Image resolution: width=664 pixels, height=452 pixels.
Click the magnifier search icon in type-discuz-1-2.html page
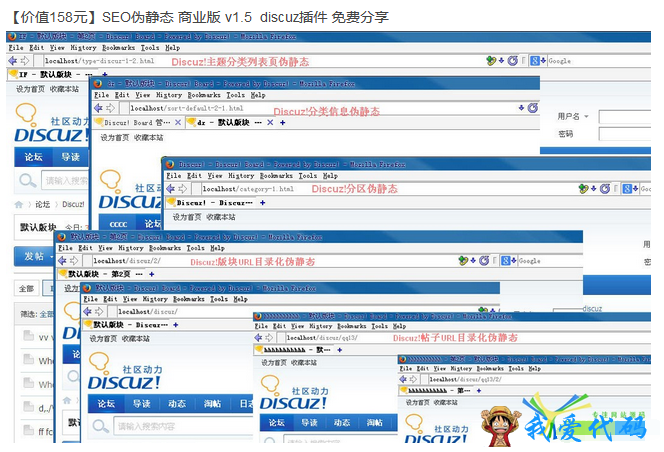click(x=28, y=180)
